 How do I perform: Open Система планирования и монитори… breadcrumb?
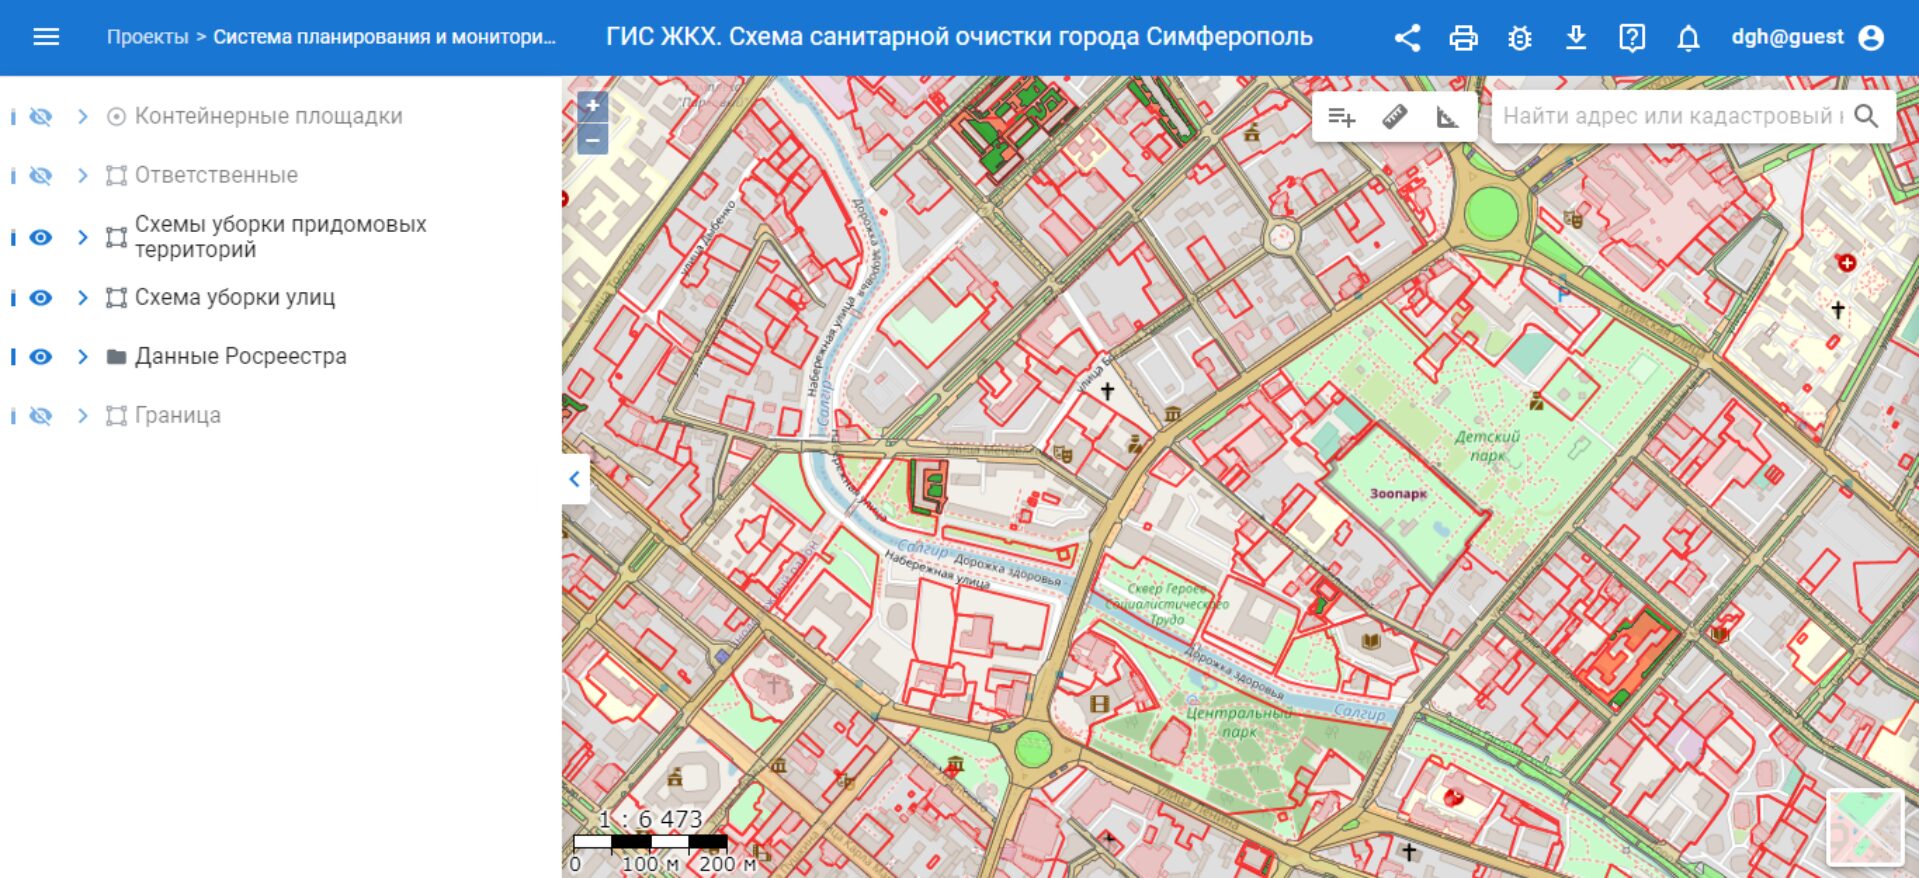point(384,37)
